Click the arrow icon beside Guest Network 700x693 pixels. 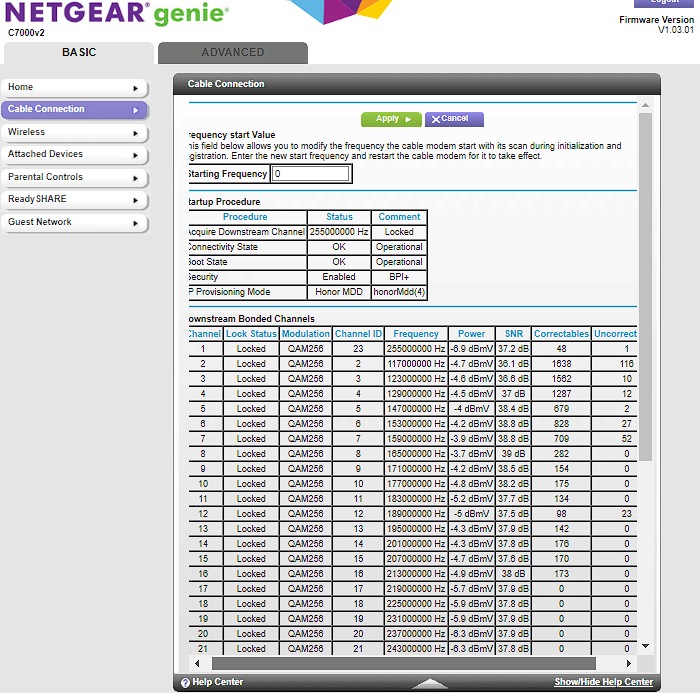pos(135,223)
